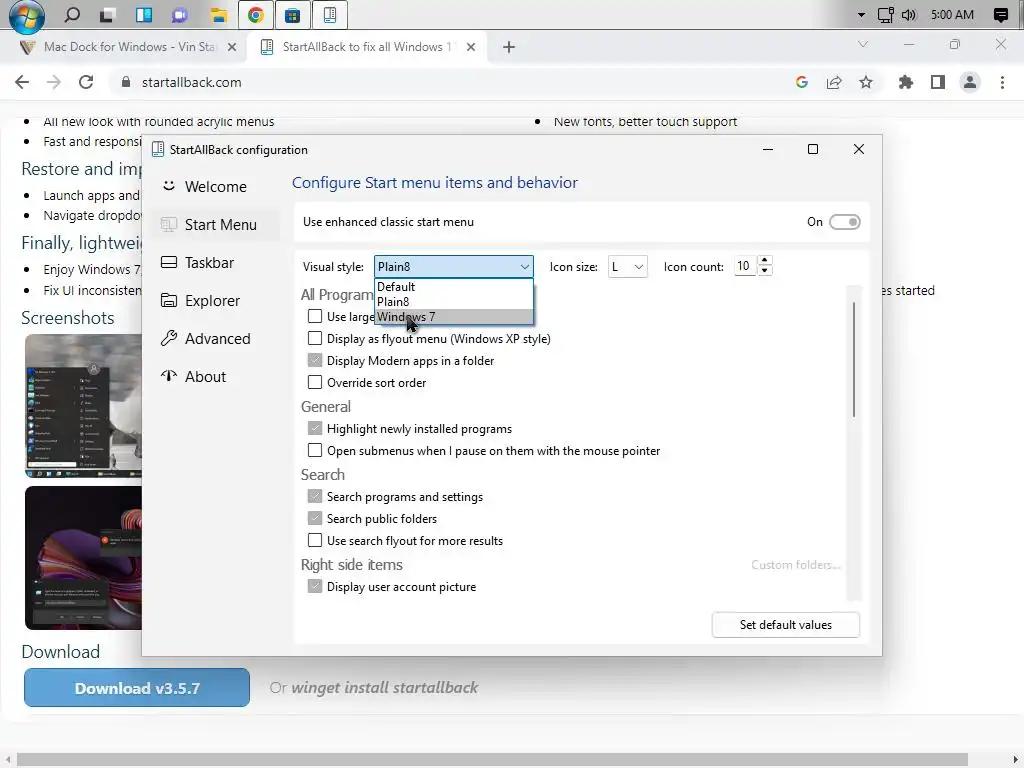Viewport: 1024px width, 768px height.
Task: Decrease Icon count with down arrow
Action: pos(765,271)
